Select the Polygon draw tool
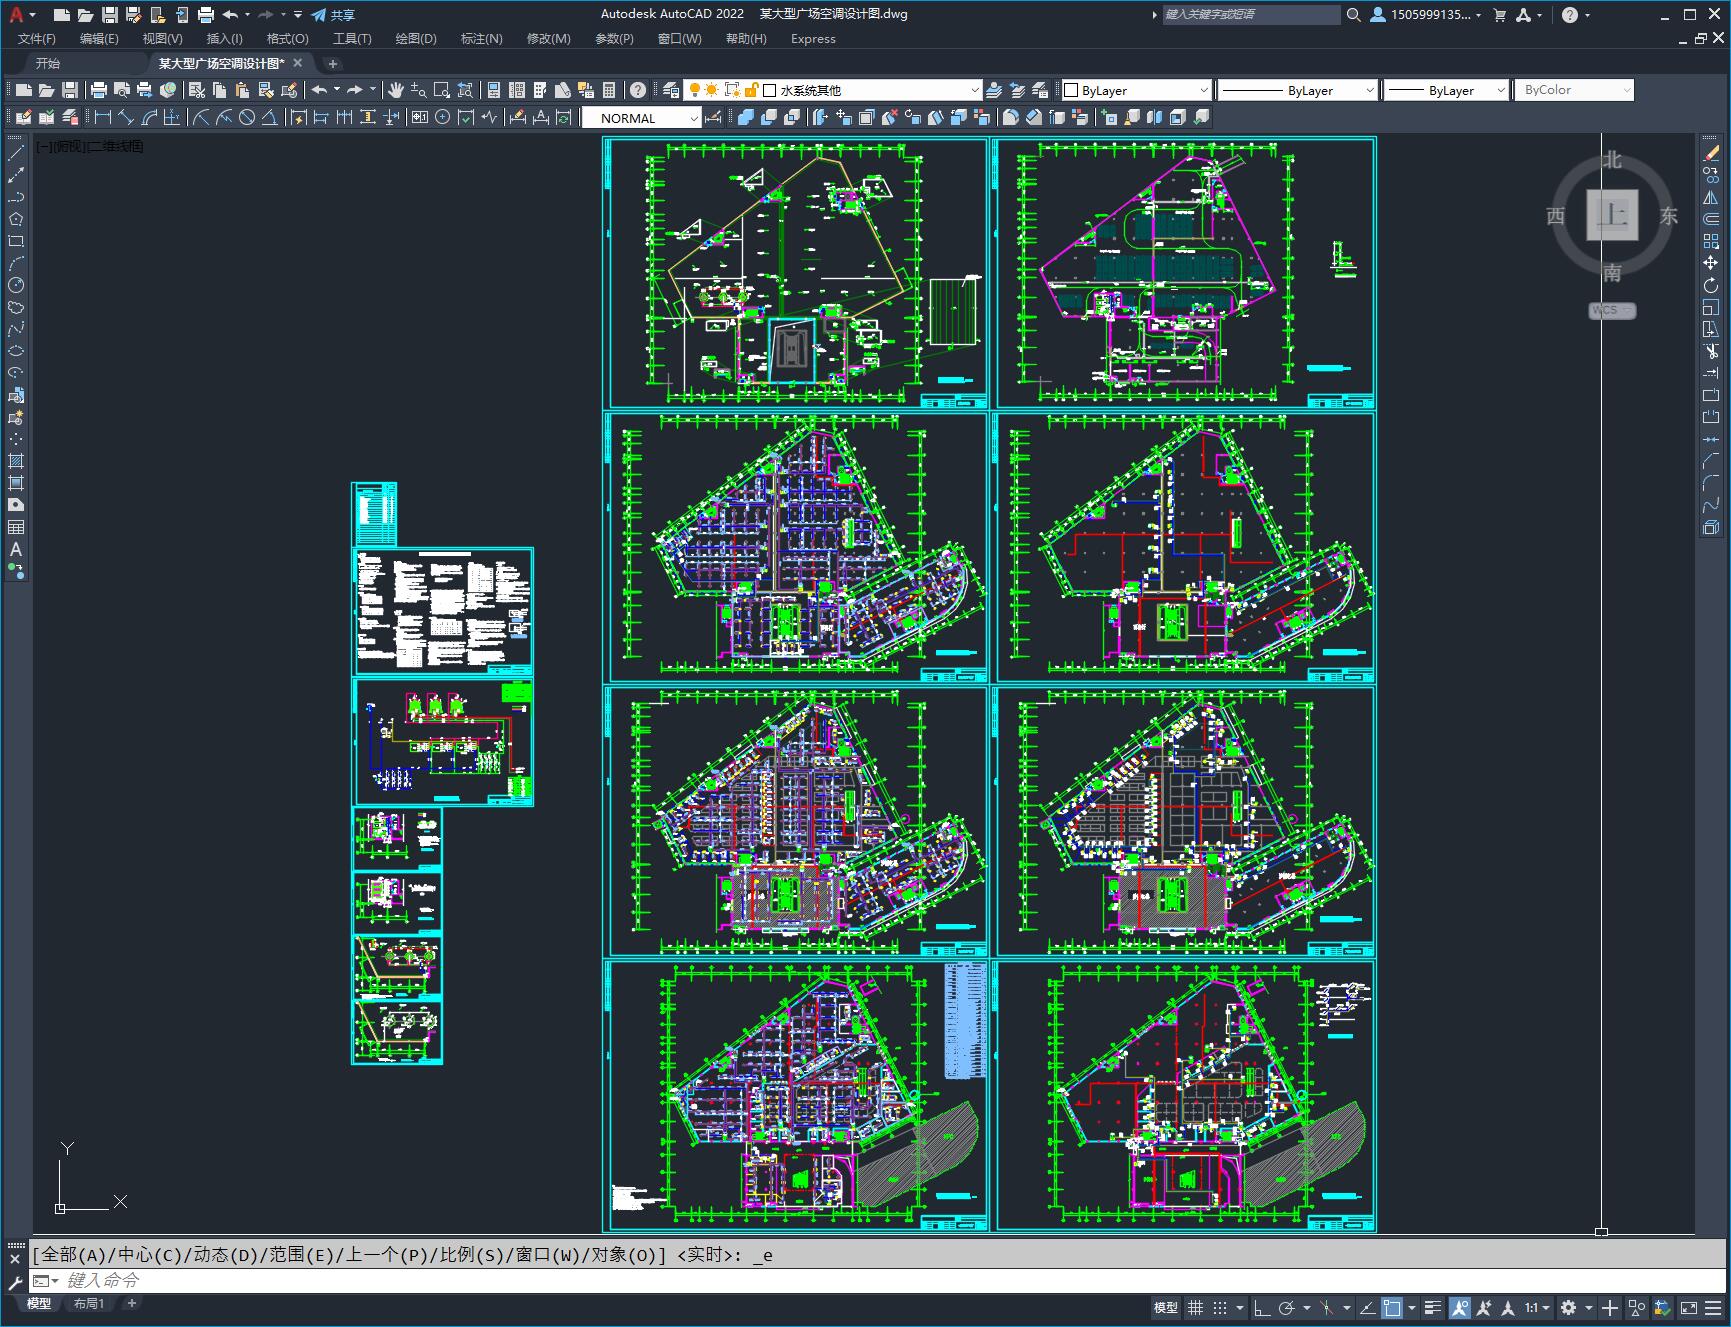The width and height of the screenshot is (1731, 1327). [16, 219]
